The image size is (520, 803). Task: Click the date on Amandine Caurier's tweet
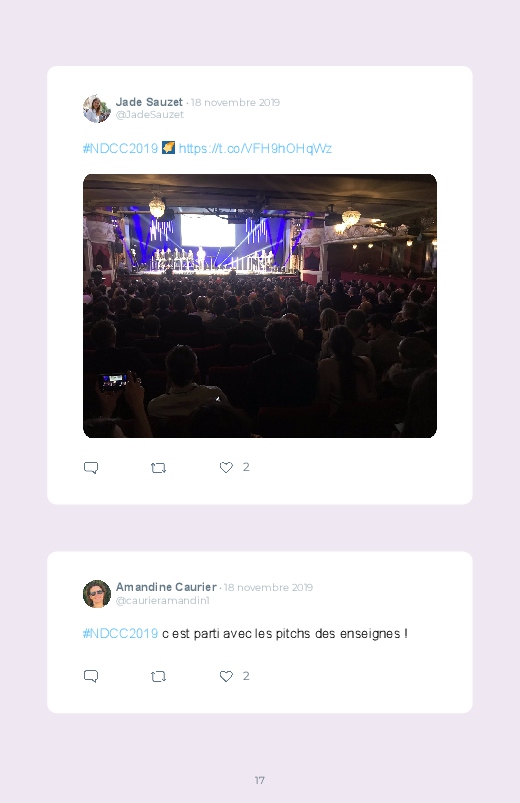coord(268,587)
